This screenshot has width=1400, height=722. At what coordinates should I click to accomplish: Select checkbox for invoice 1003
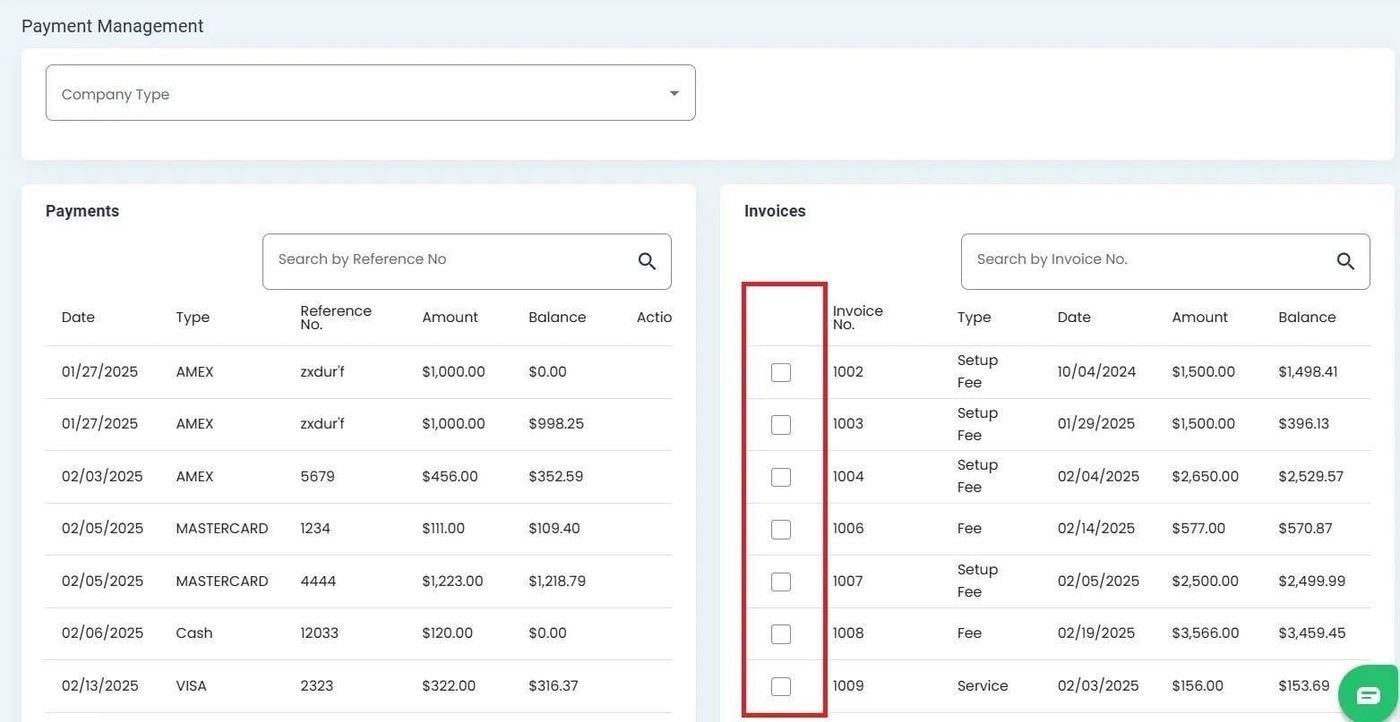(781, 425)
